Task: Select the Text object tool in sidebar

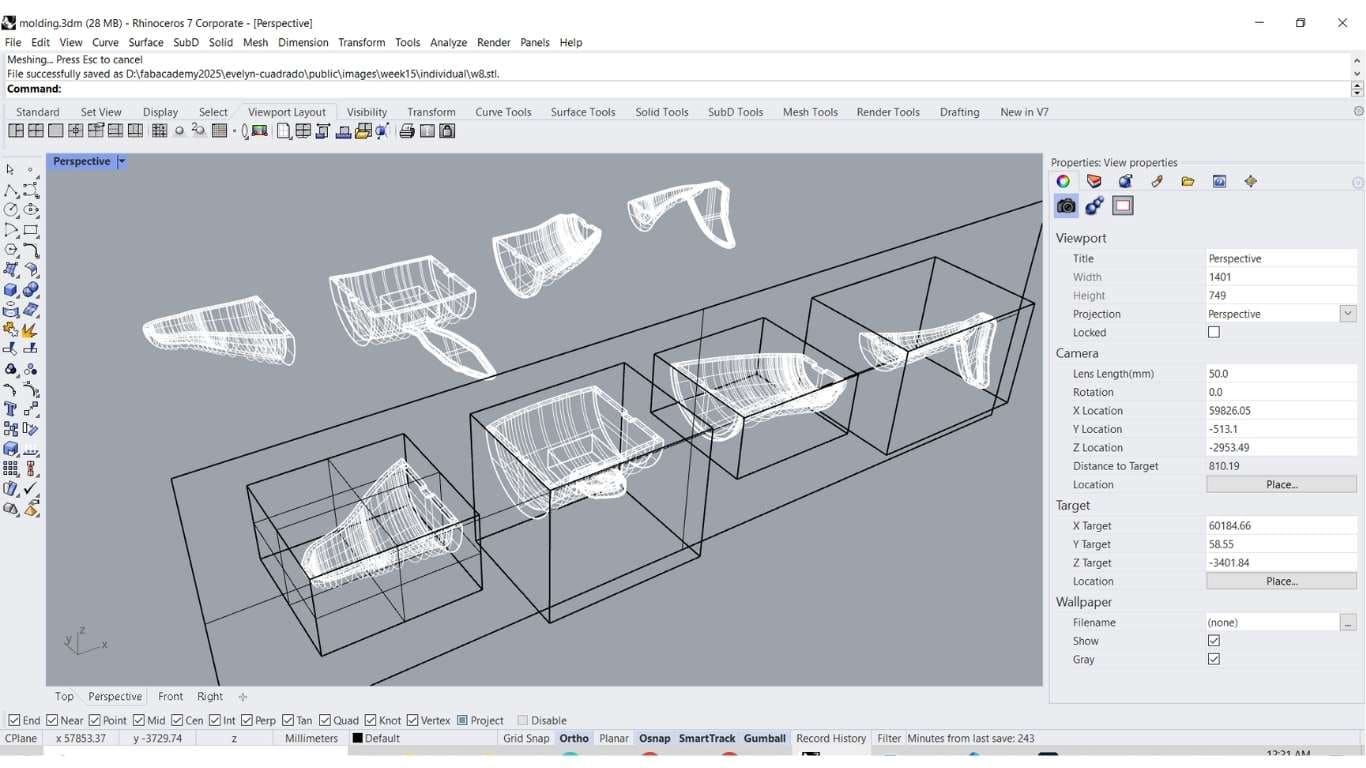Action: tap(10, 409)
